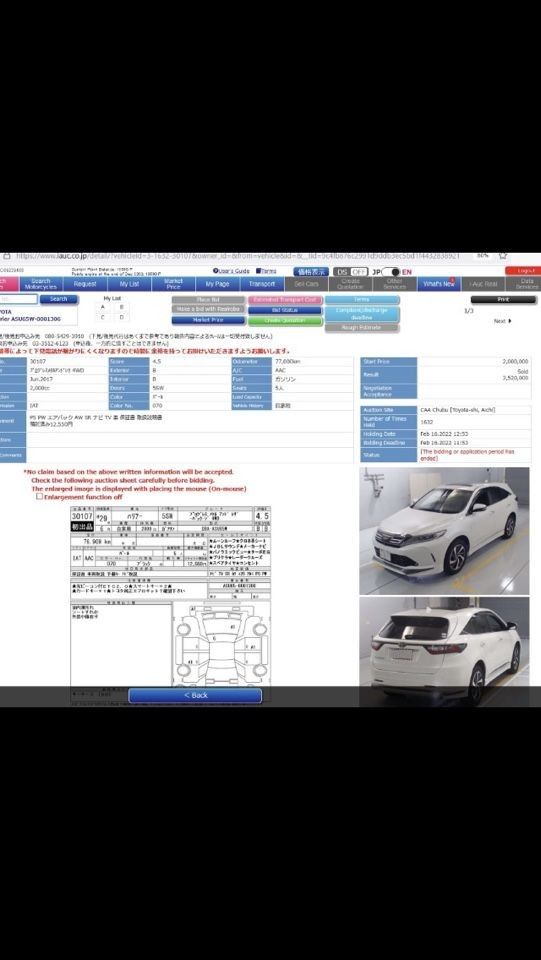Open the My Page menu
Screen dimensions: 541x960
[217, 284]
